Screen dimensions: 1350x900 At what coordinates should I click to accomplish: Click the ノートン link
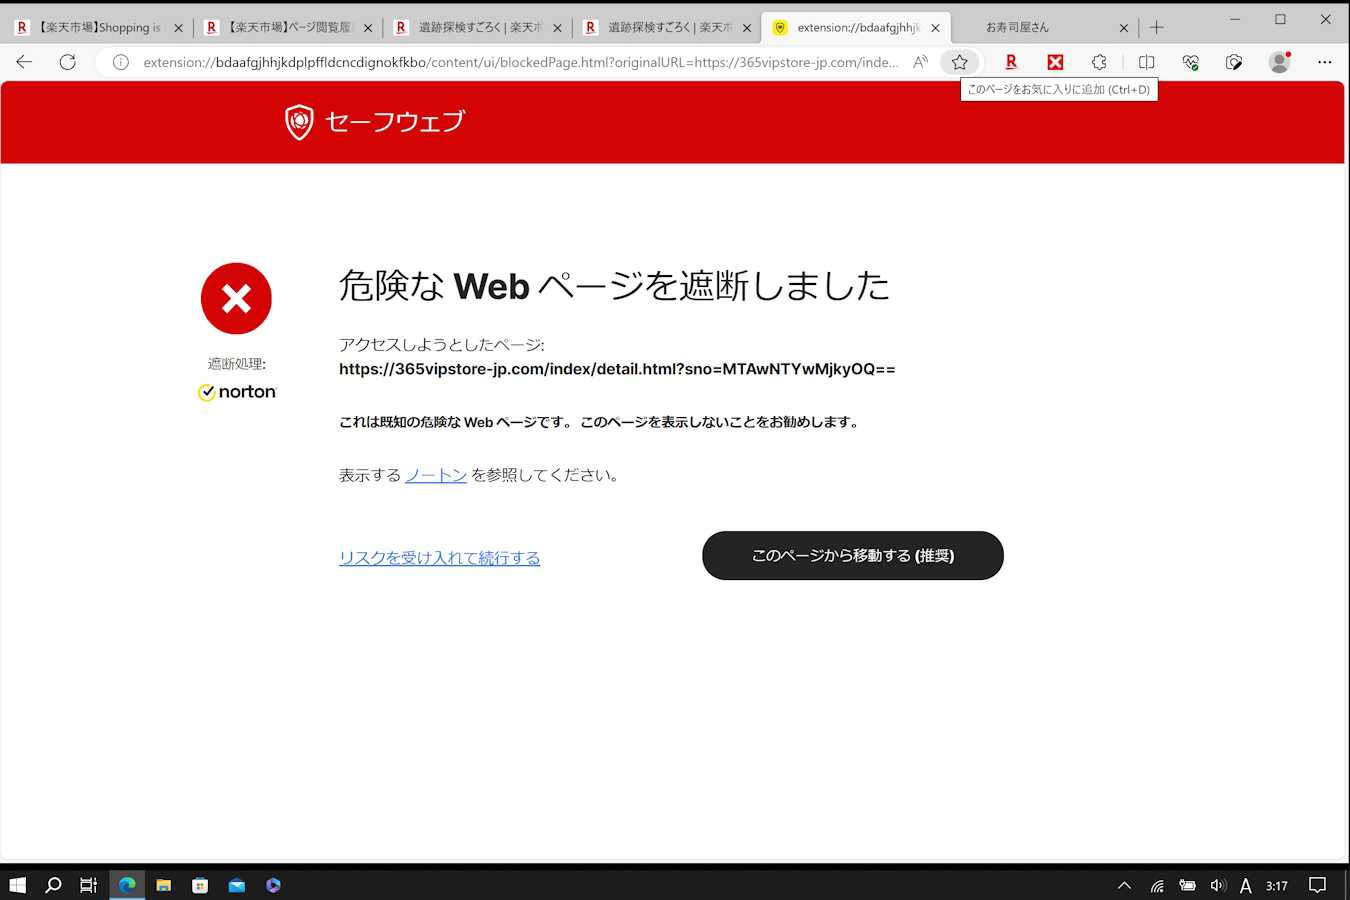point(436,475)
